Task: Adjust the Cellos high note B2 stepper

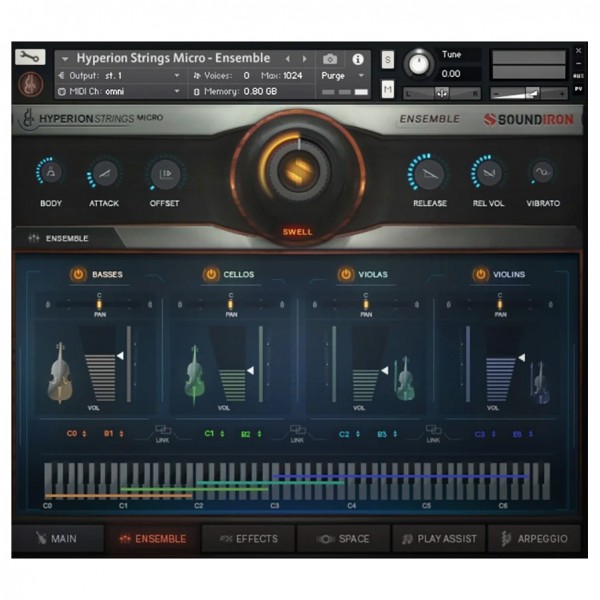Action: [259, 434]
